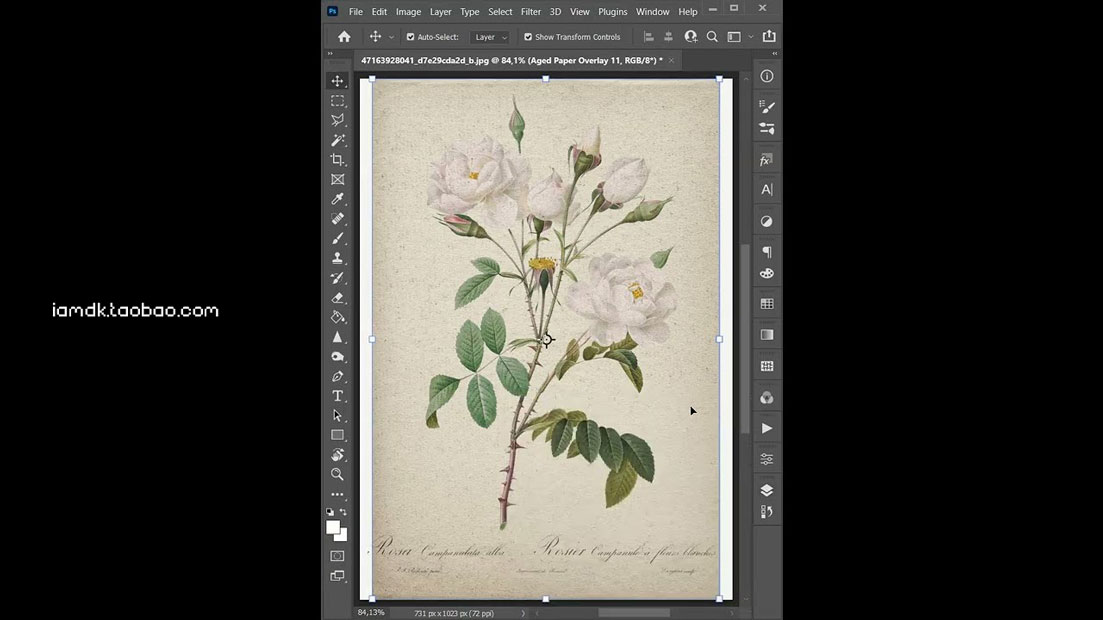This screenshot has height=620, width=1103.
Task: Open the Move tool preset picker arrow
Action: coord(391,37)
